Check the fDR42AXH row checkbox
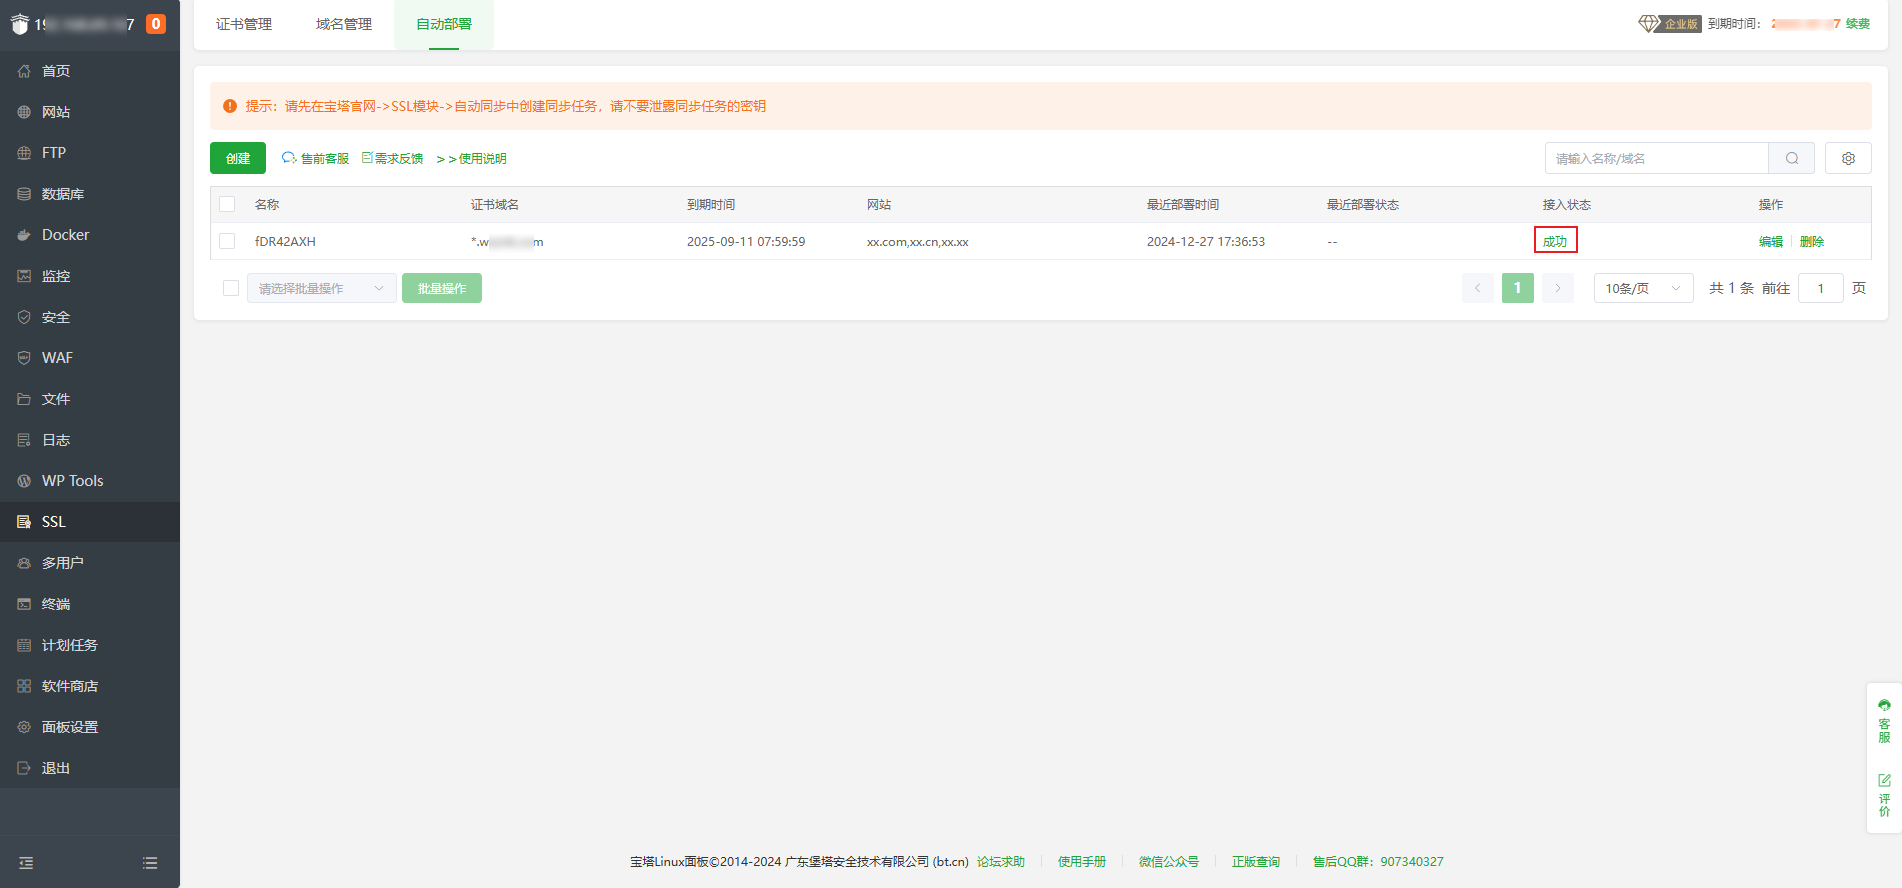The height and width of the screenshot is (888, 1902). point(228,241)
